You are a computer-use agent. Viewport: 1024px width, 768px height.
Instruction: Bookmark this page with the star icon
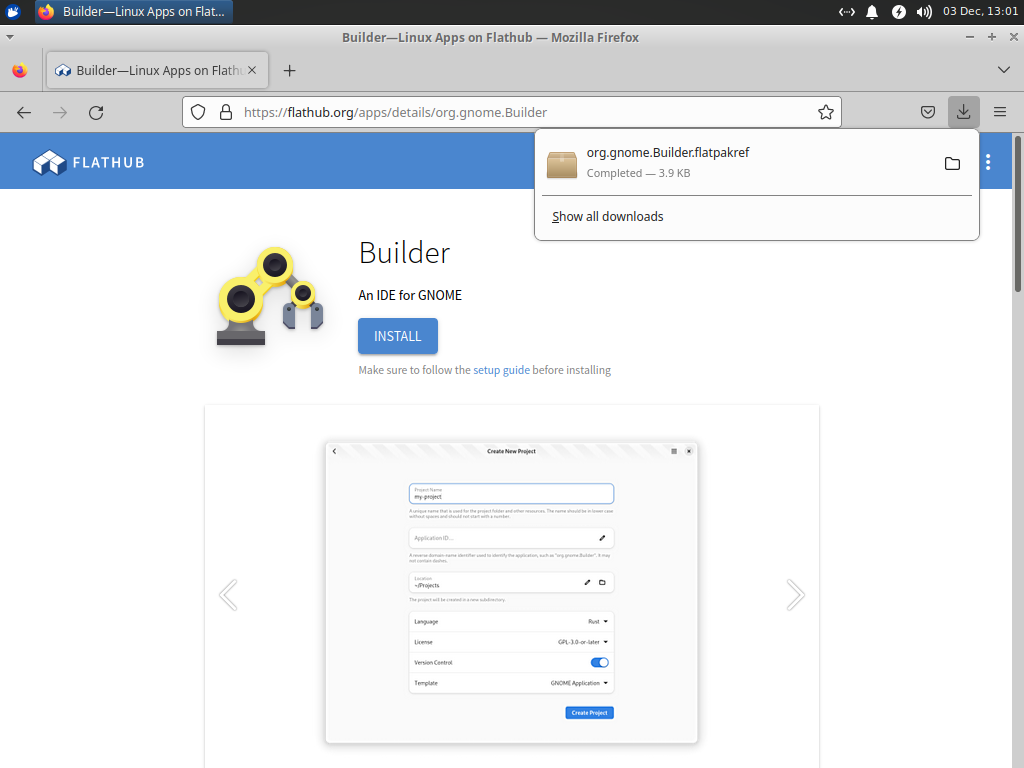coord(826,112)
